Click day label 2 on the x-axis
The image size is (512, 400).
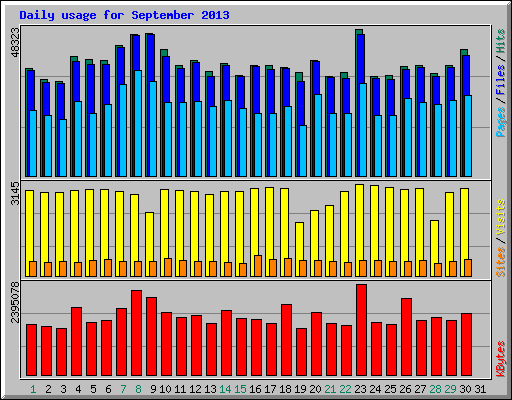coord(48,389)
